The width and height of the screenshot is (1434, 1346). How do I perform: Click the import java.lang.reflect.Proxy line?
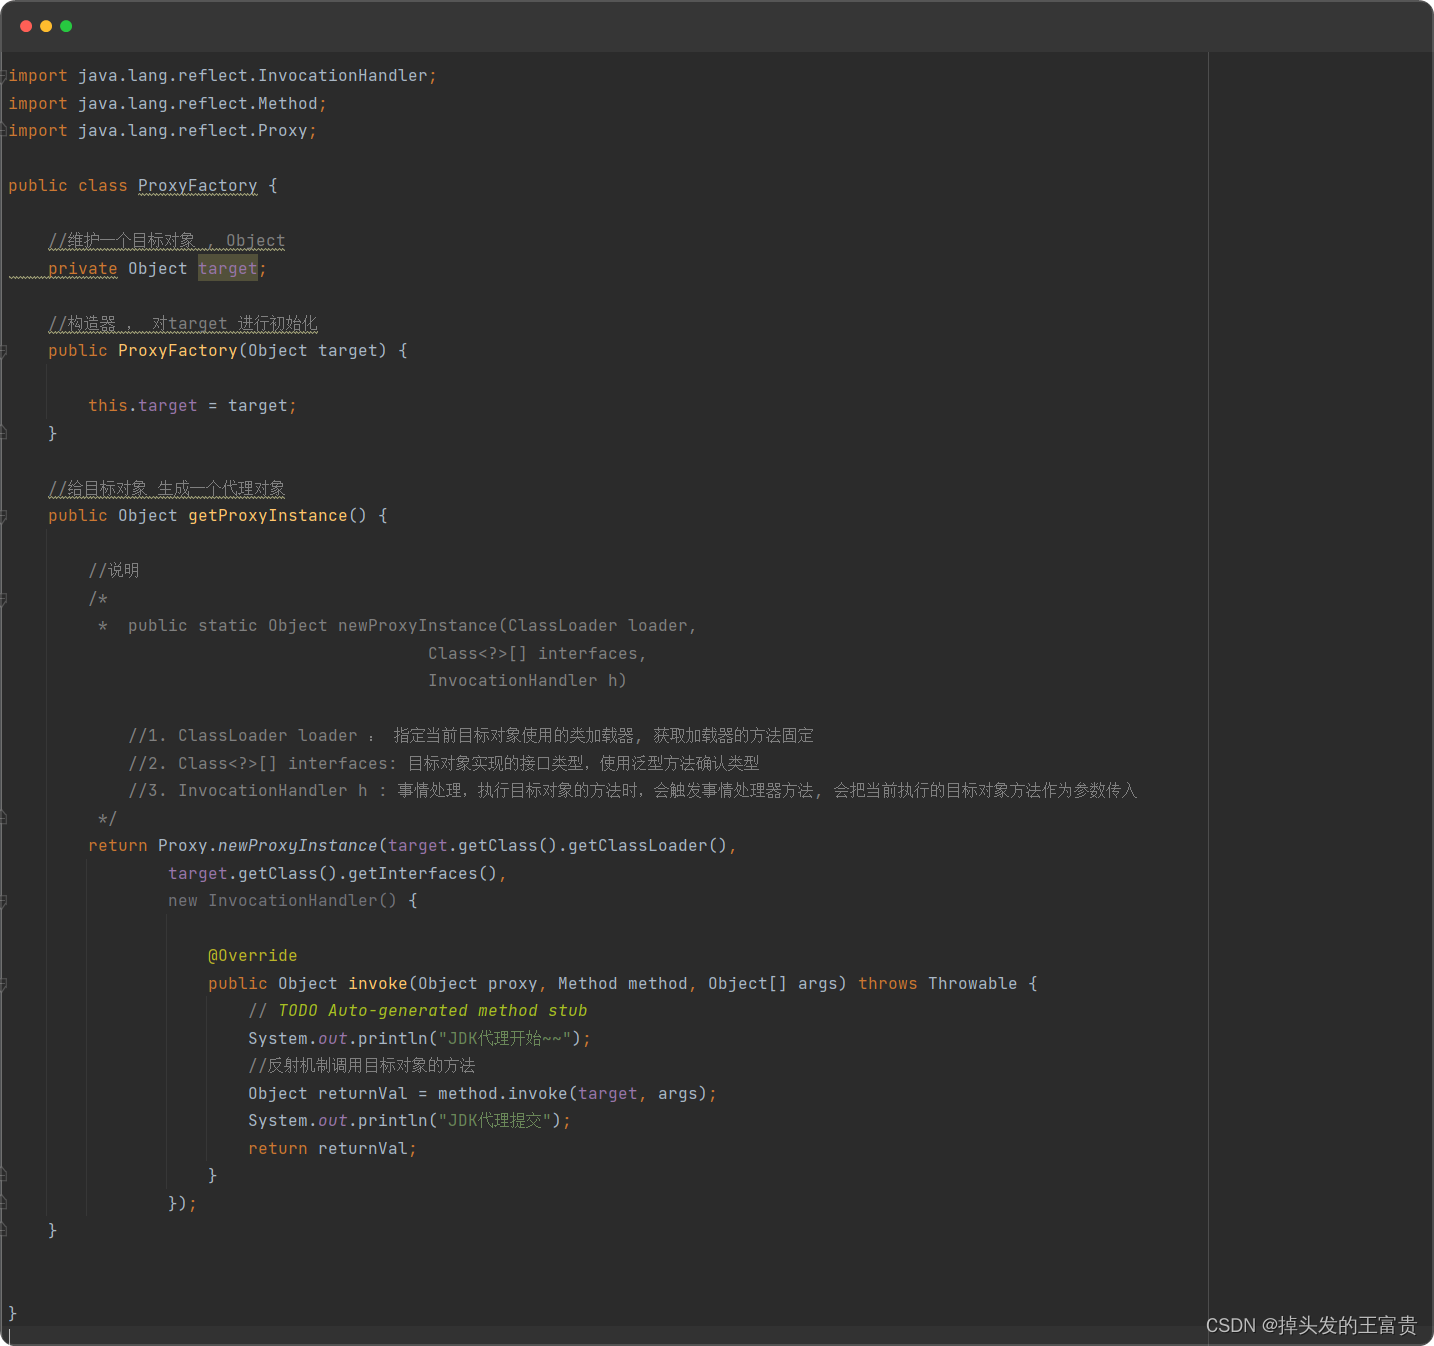162,131
